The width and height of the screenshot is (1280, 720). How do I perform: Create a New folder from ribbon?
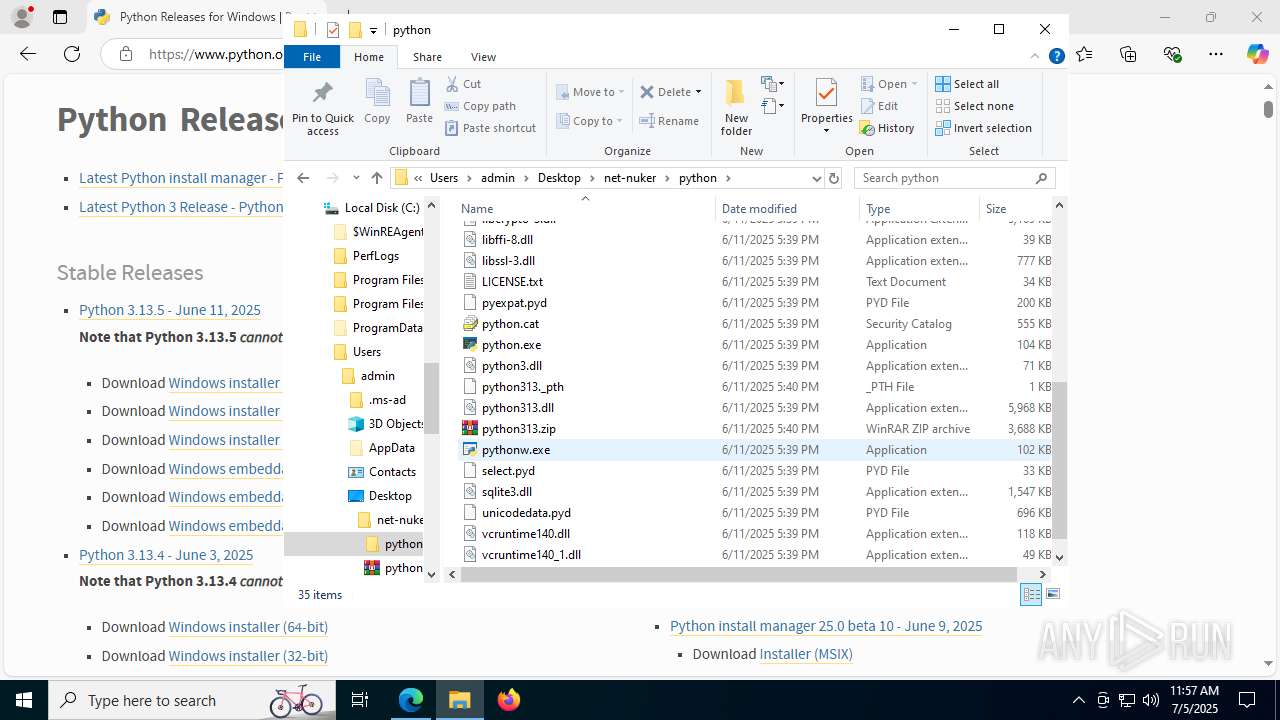(x=736, y=108)
